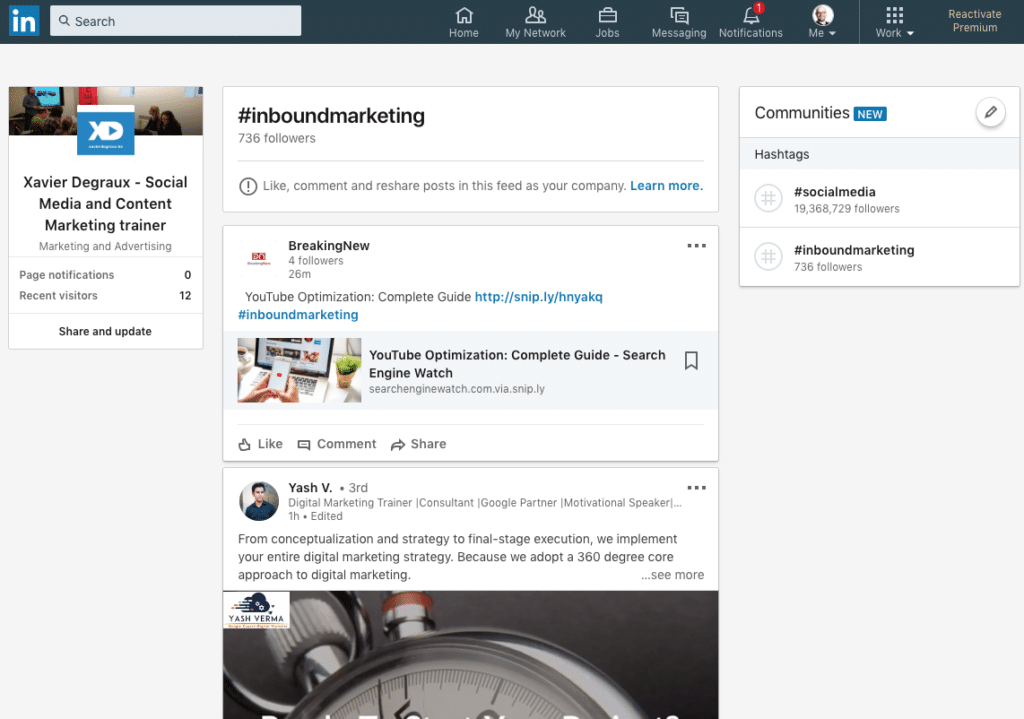
Task: Click the 4 followers text under BreakingNew
Action: pos(316,261)
